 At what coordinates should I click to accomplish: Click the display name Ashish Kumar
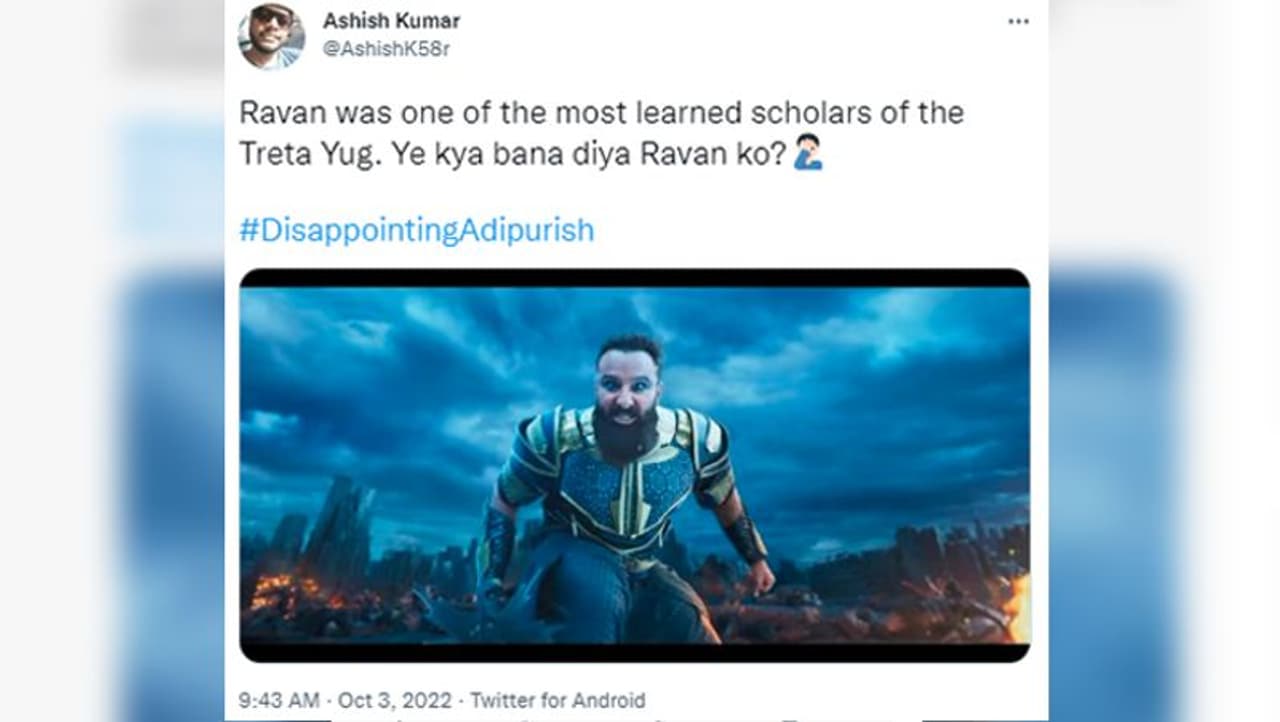pos(391,21)
